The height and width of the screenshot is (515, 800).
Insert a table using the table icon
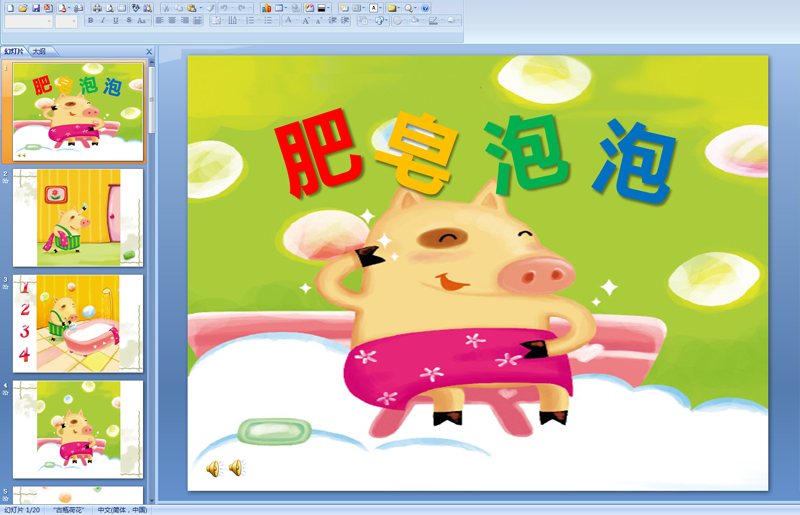279,8
